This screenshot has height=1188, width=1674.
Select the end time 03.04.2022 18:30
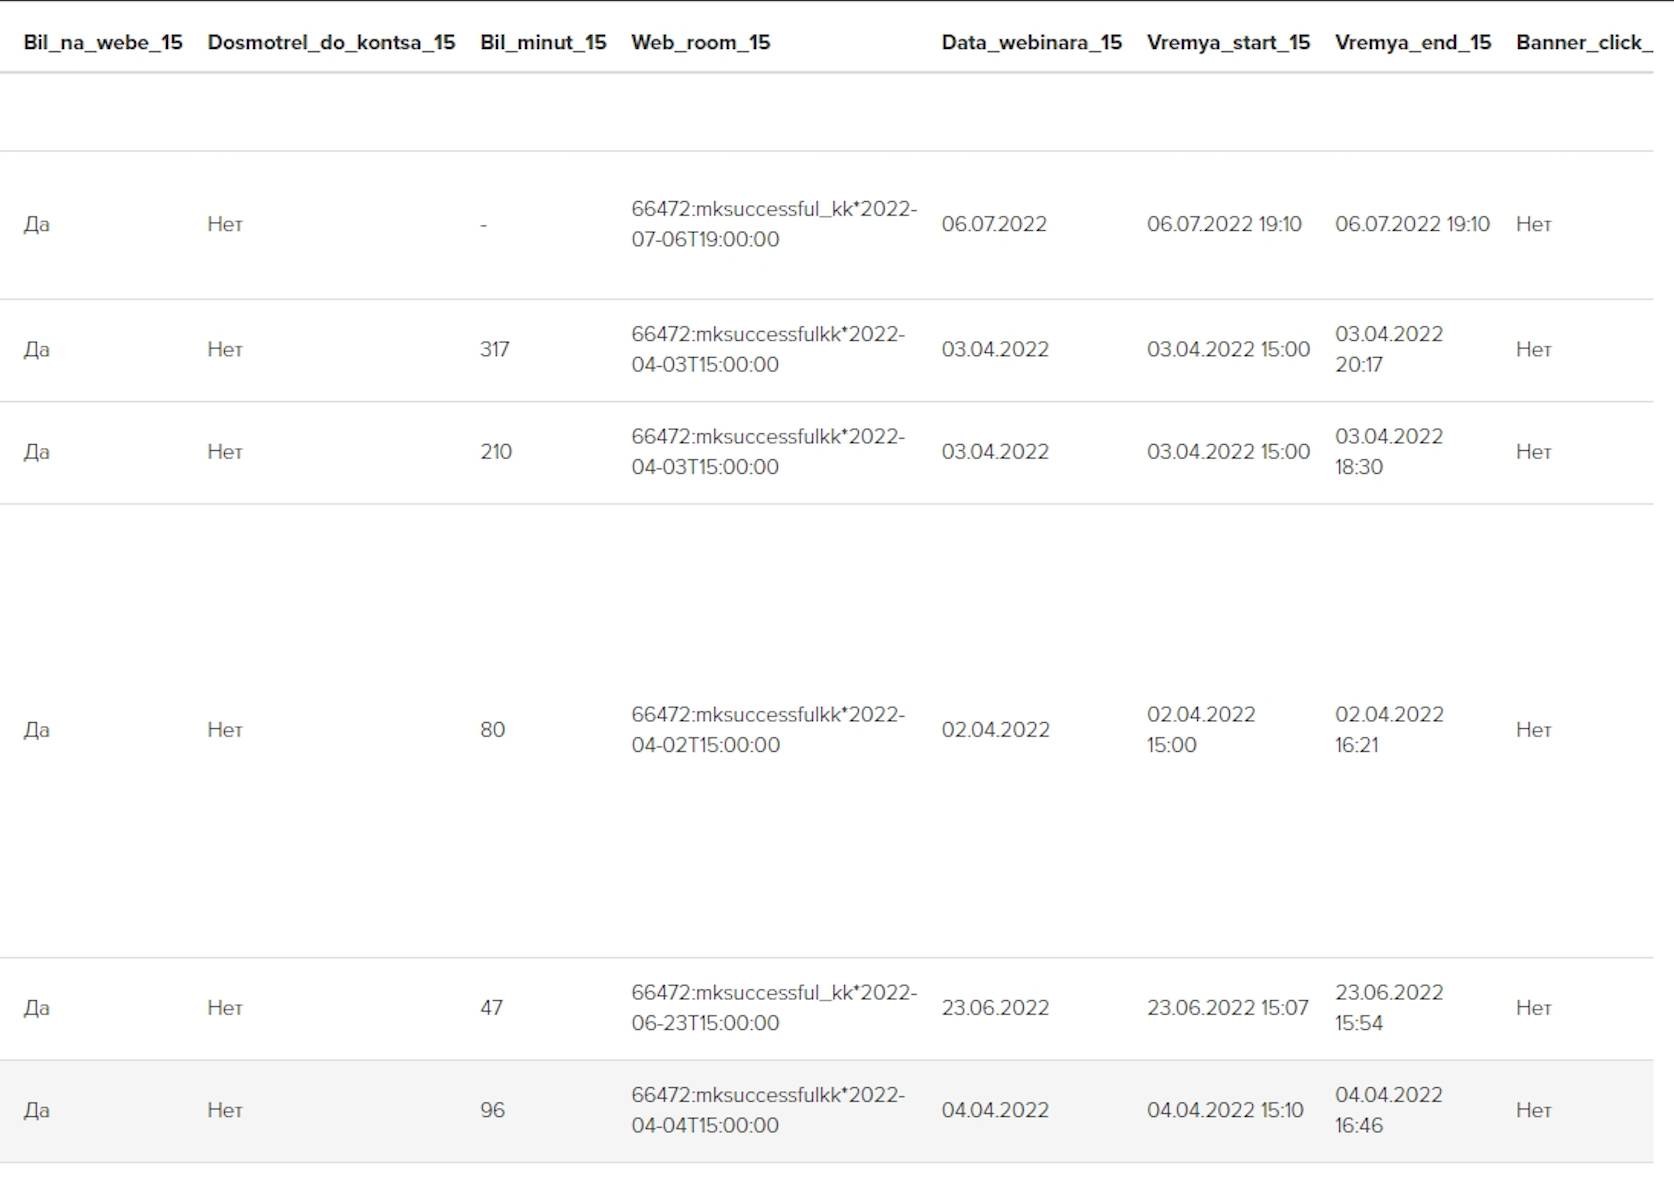pos(1388,451)
